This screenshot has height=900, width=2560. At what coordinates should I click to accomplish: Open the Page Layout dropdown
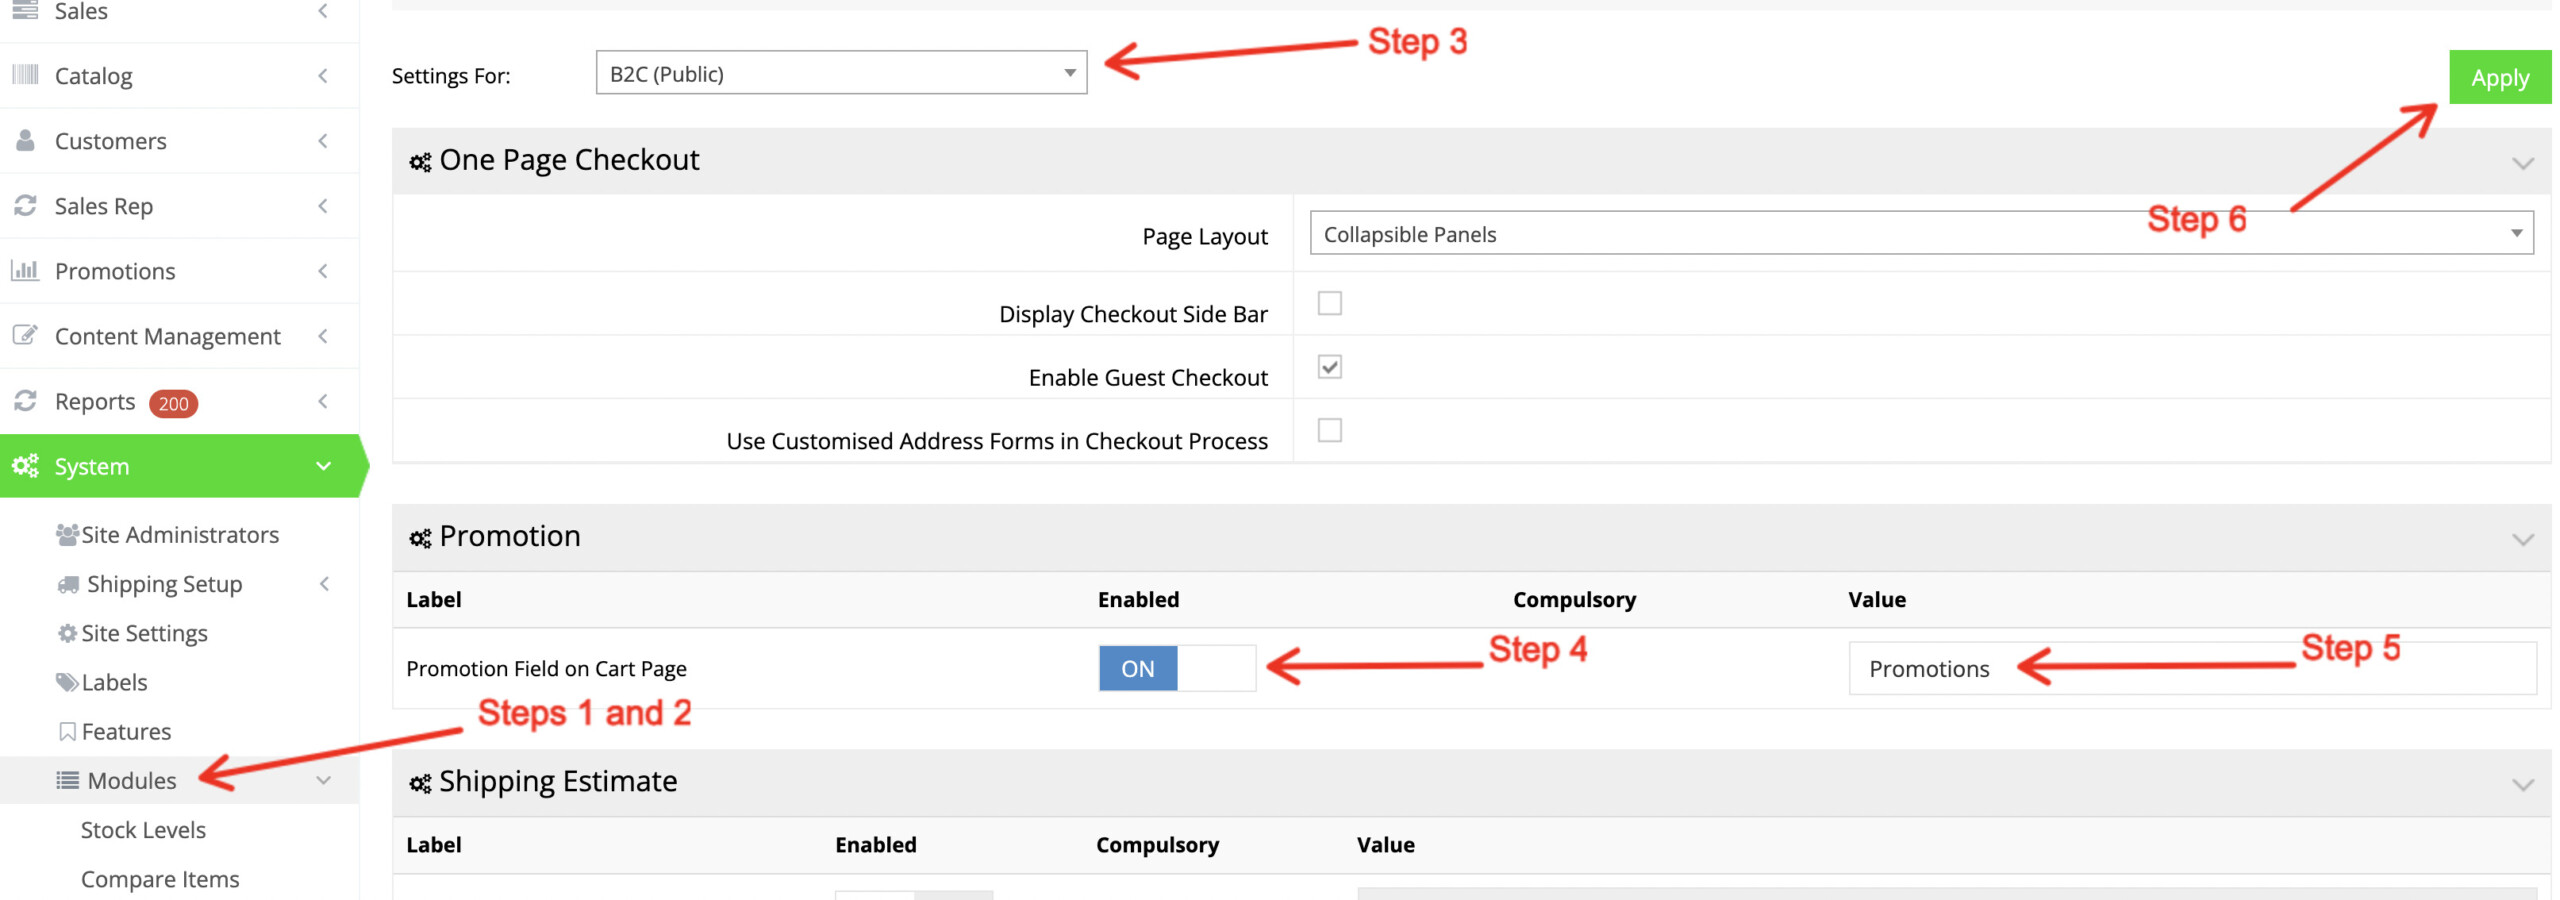point(1920,234)
